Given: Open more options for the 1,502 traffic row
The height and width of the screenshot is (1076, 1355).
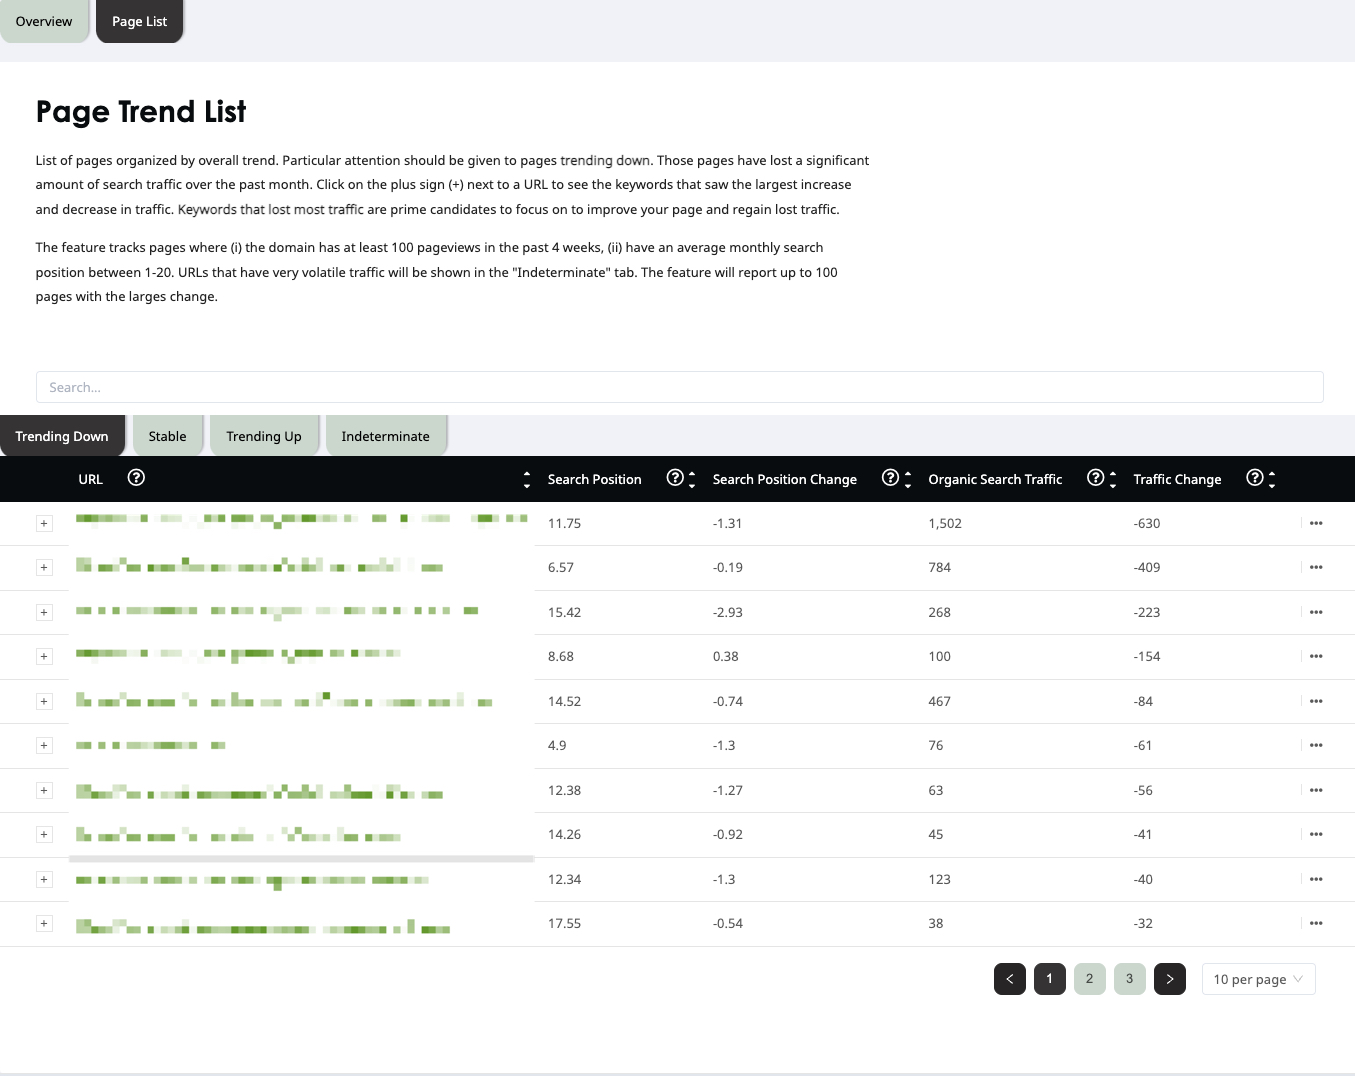Looking at the screenshot, I should click(1316, 523).
